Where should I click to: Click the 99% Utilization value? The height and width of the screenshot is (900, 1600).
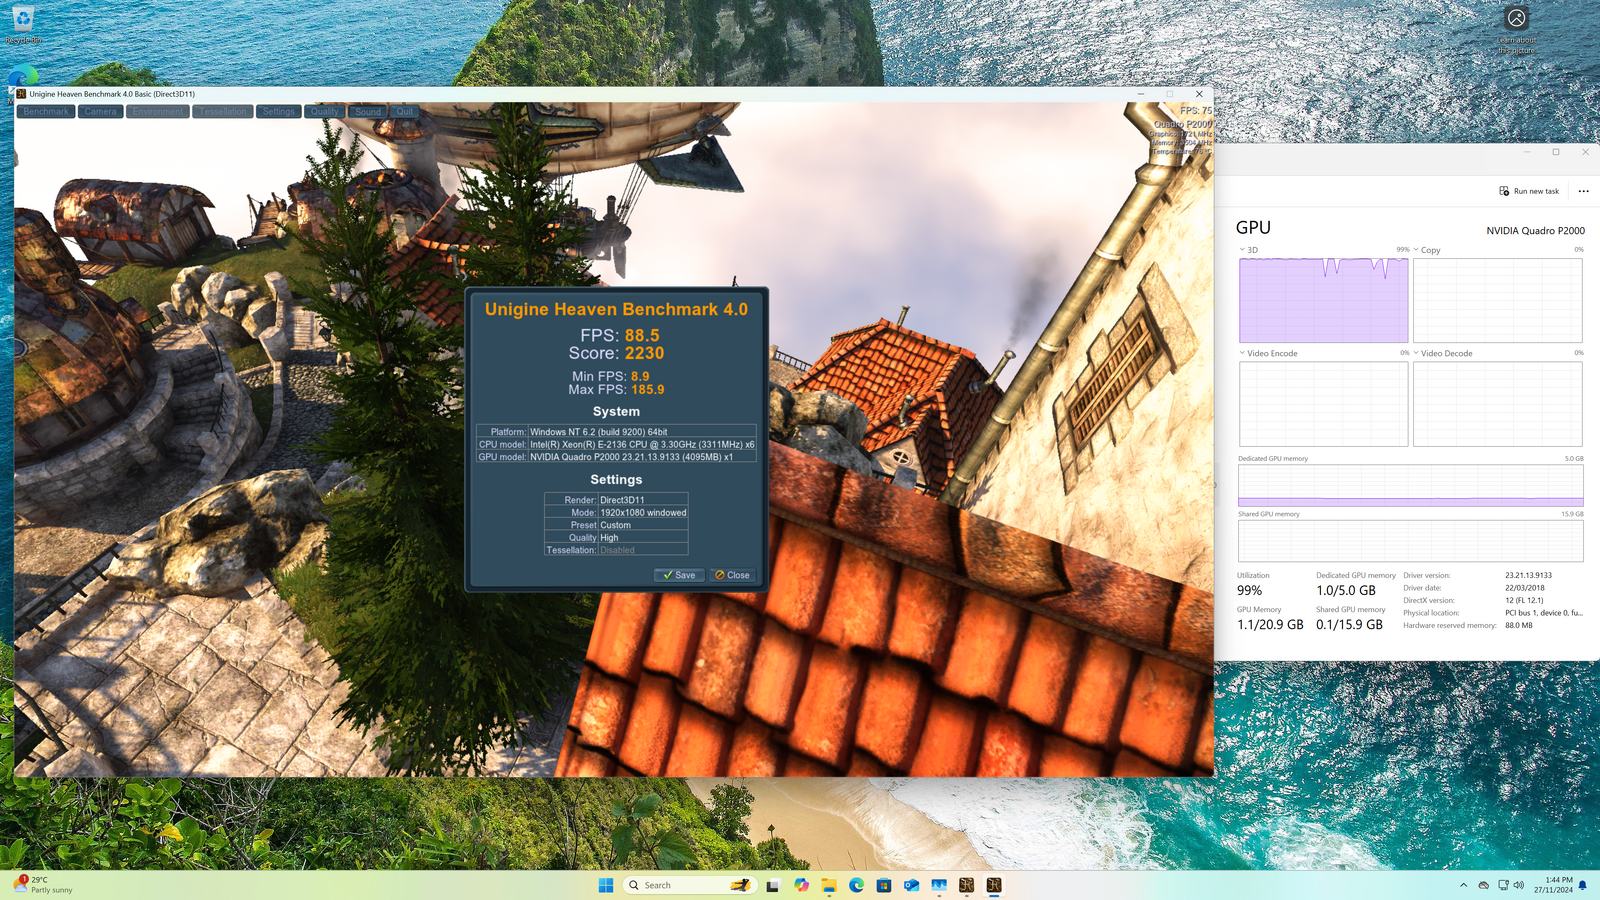[1249, 590]
